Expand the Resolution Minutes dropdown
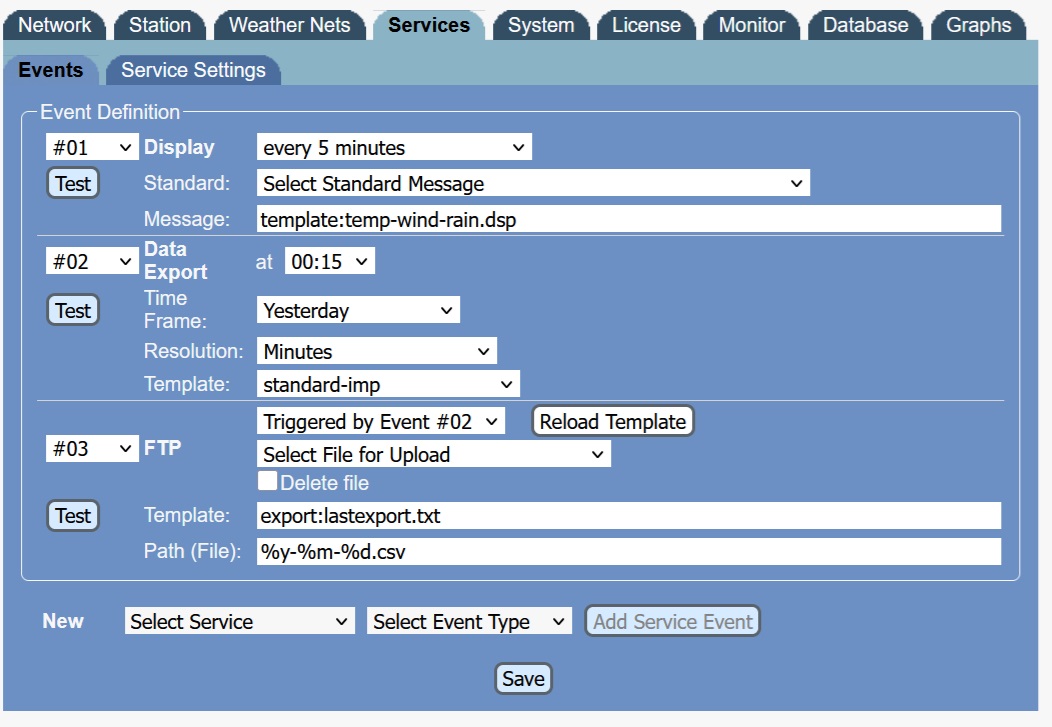The height and width of the screenshot is (727, 1052). point(376,351)
